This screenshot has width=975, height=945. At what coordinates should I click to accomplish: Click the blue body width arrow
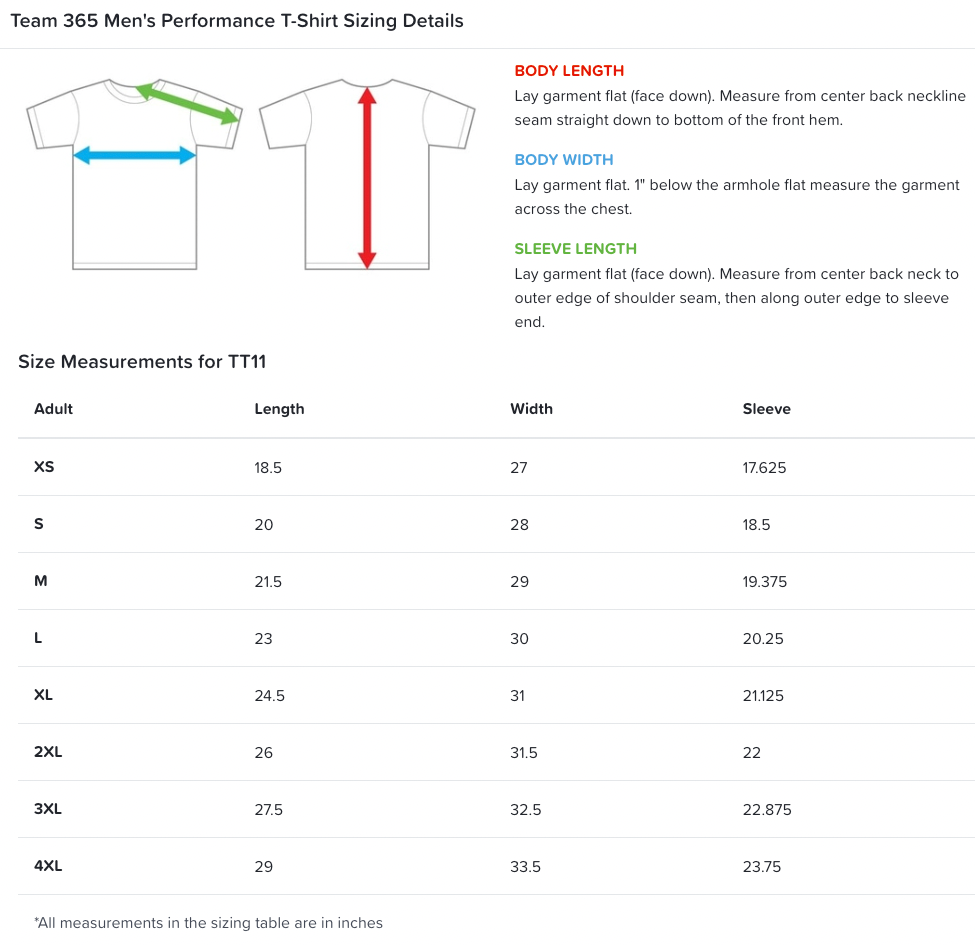(134, 155)
